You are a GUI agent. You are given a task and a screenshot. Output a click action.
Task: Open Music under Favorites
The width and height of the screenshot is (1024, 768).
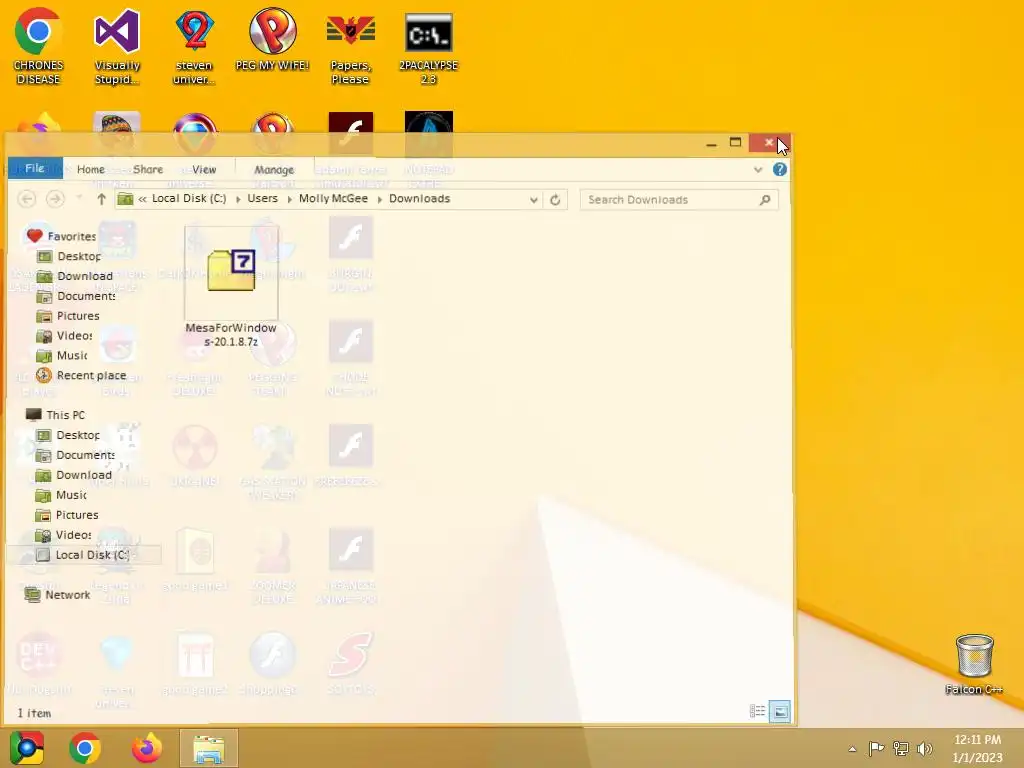point(63,356)
